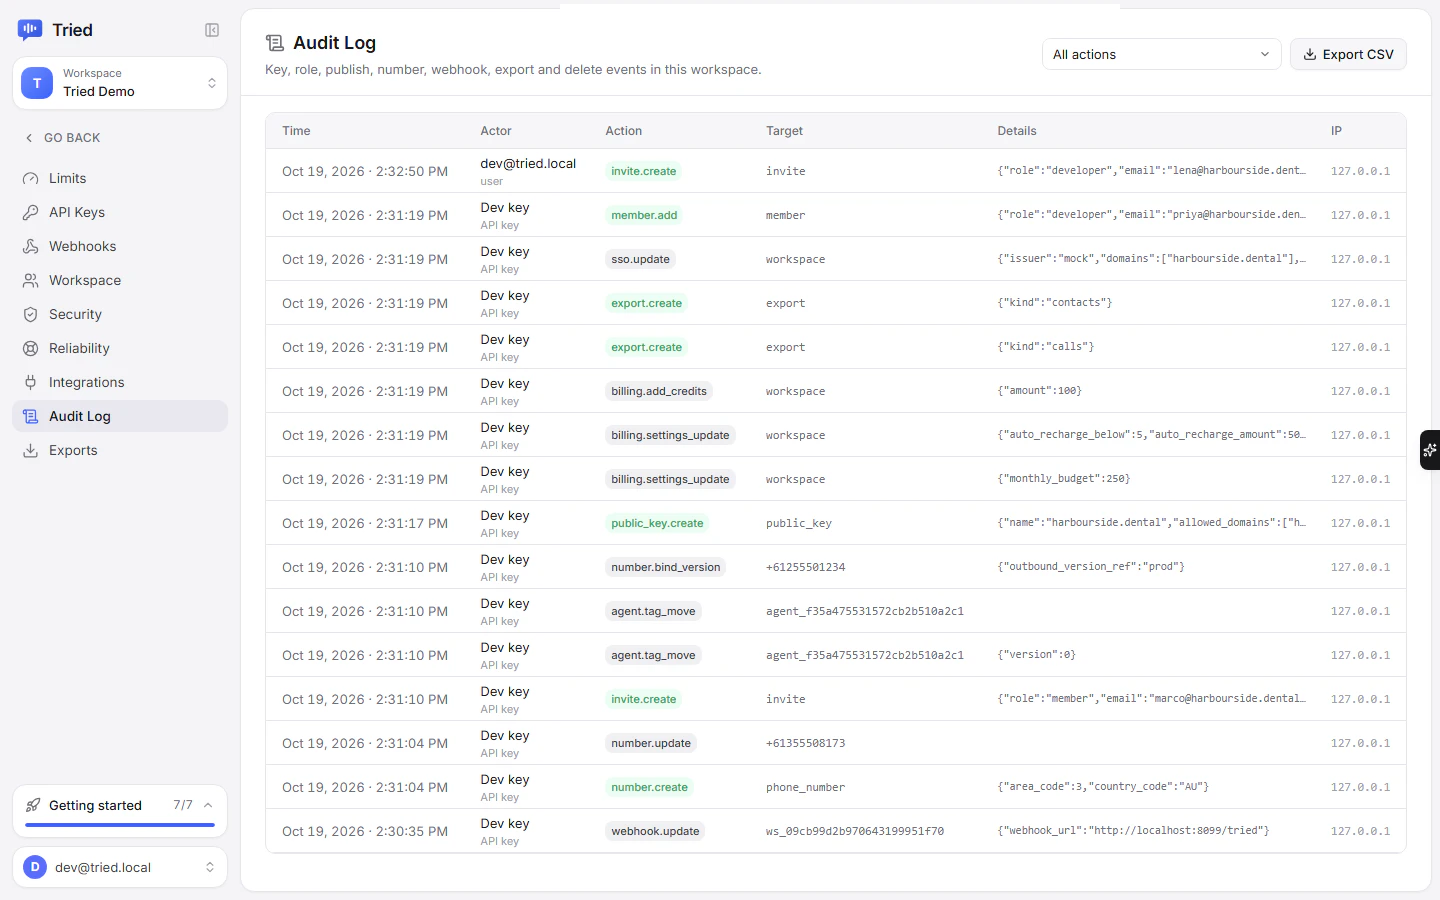Click the user avatar D icon

[35, 867]
